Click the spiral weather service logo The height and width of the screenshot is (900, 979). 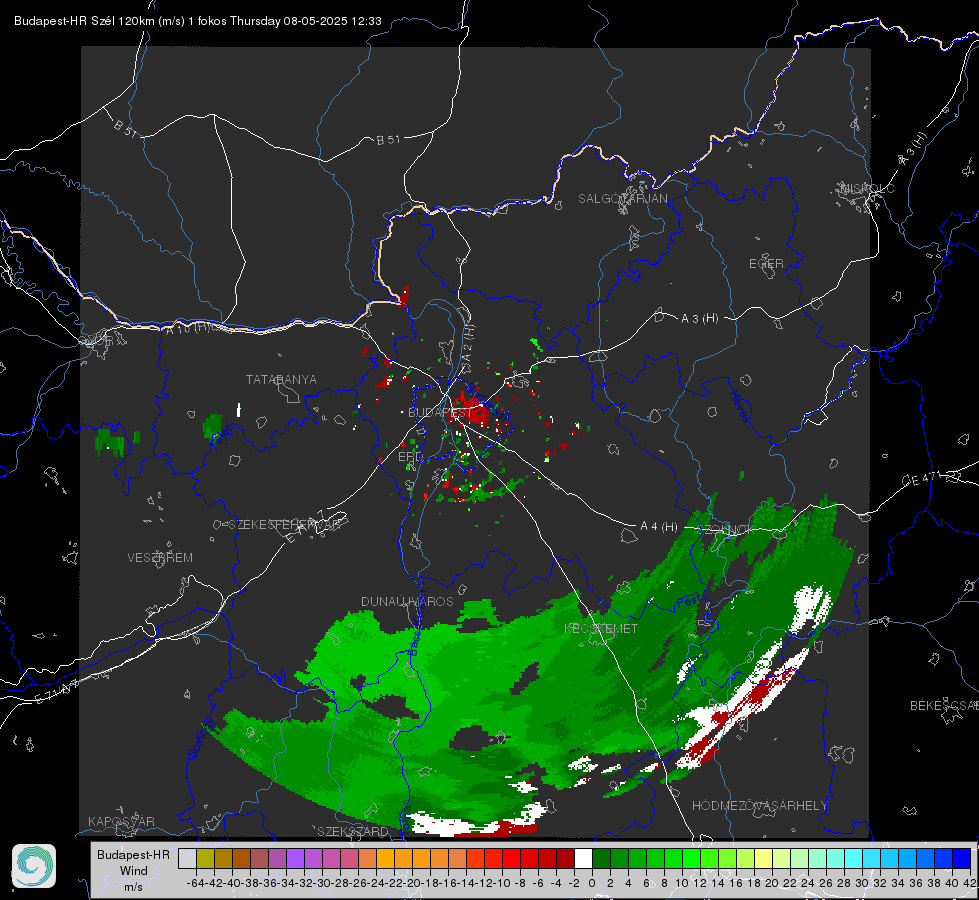tap(34, 866)
